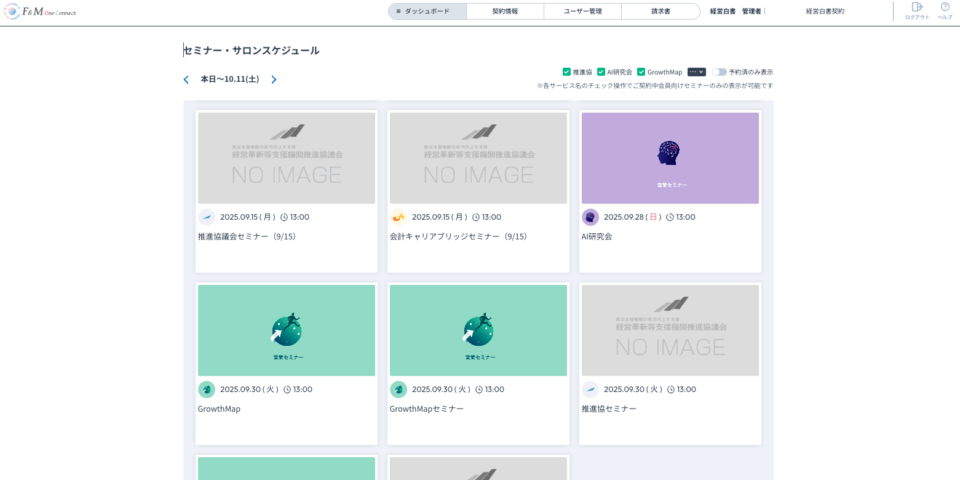This screenshot has height=480, width=960.
Task: Click the 推進協議会セミナー (9/15) organizer icon
Action: tap(206, 217)
